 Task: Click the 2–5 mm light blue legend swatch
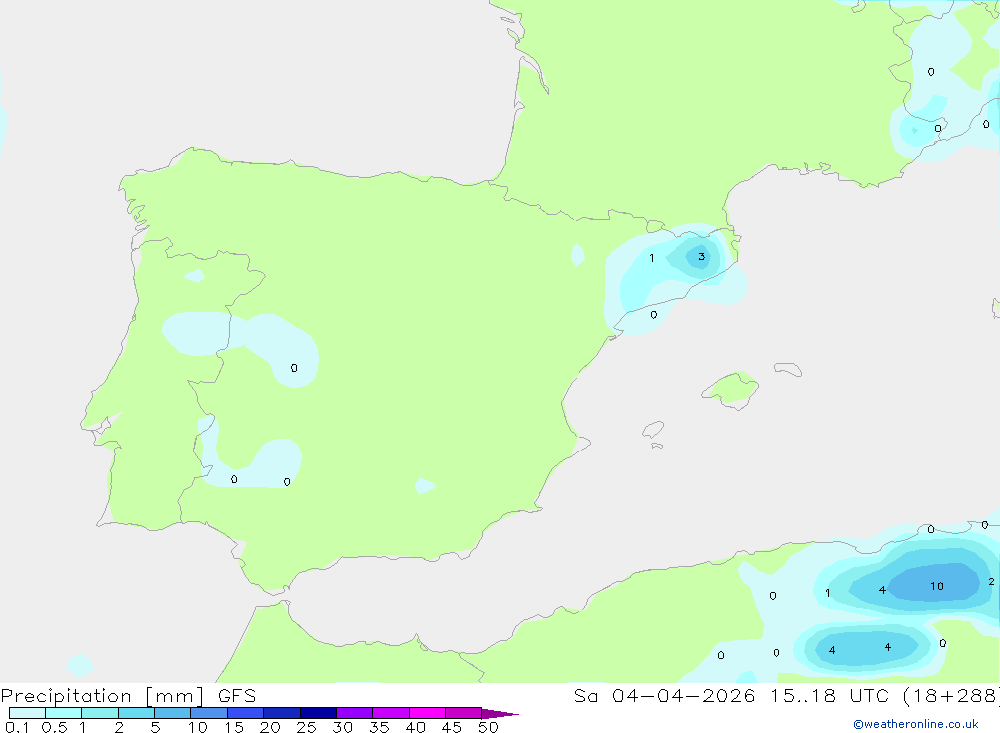(136, 713)
